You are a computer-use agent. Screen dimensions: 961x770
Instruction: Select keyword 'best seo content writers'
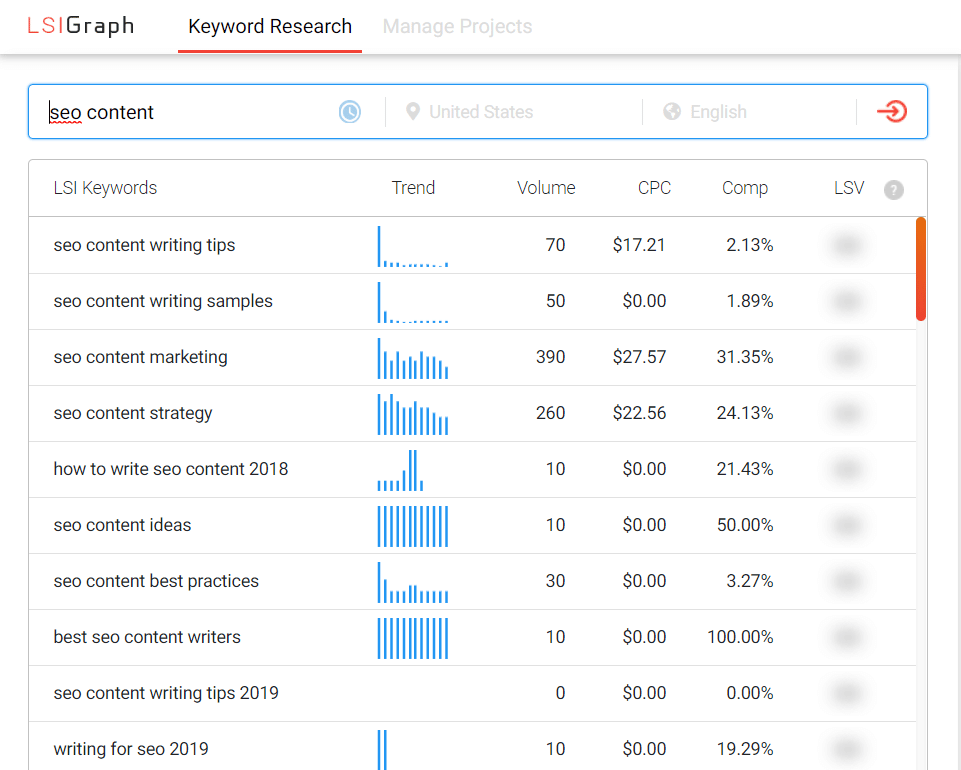[x=147, y=637]
